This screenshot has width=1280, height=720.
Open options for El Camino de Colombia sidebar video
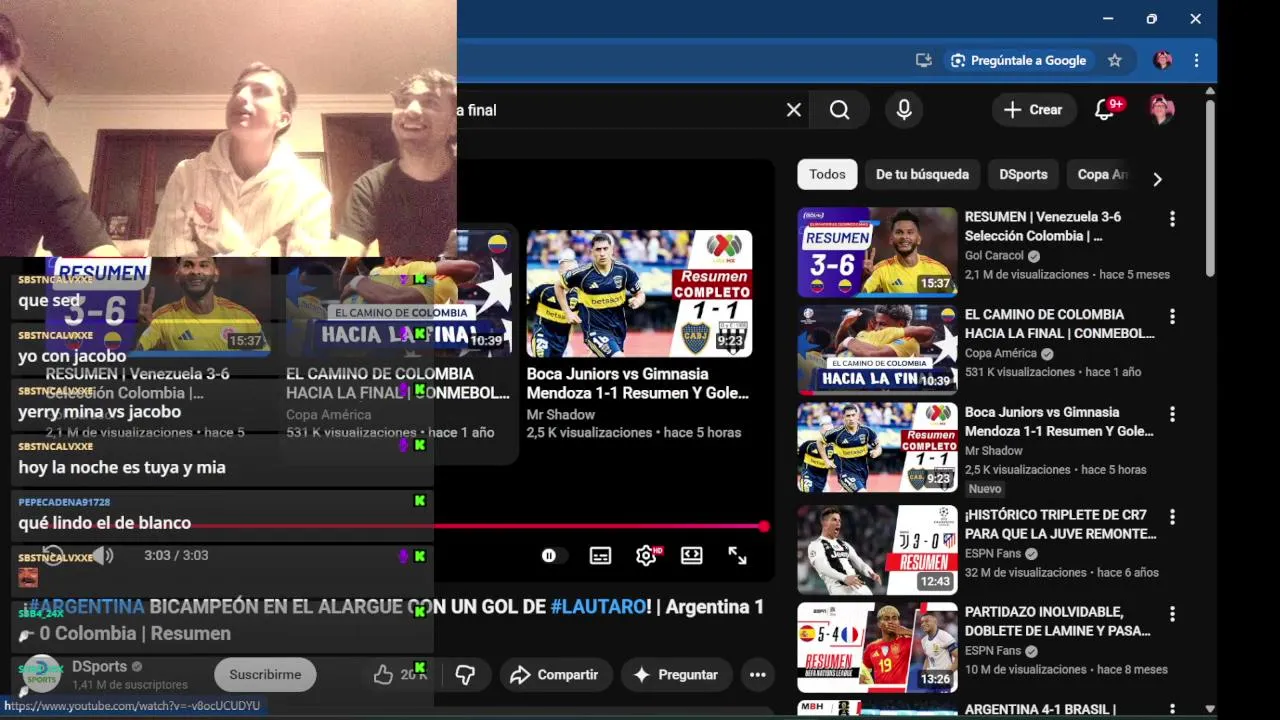(x=1172, y=316)
